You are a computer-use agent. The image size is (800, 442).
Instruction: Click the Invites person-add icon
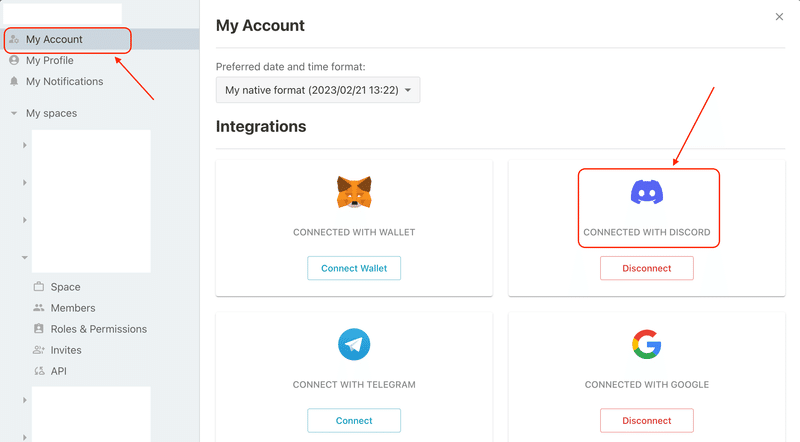39,350
